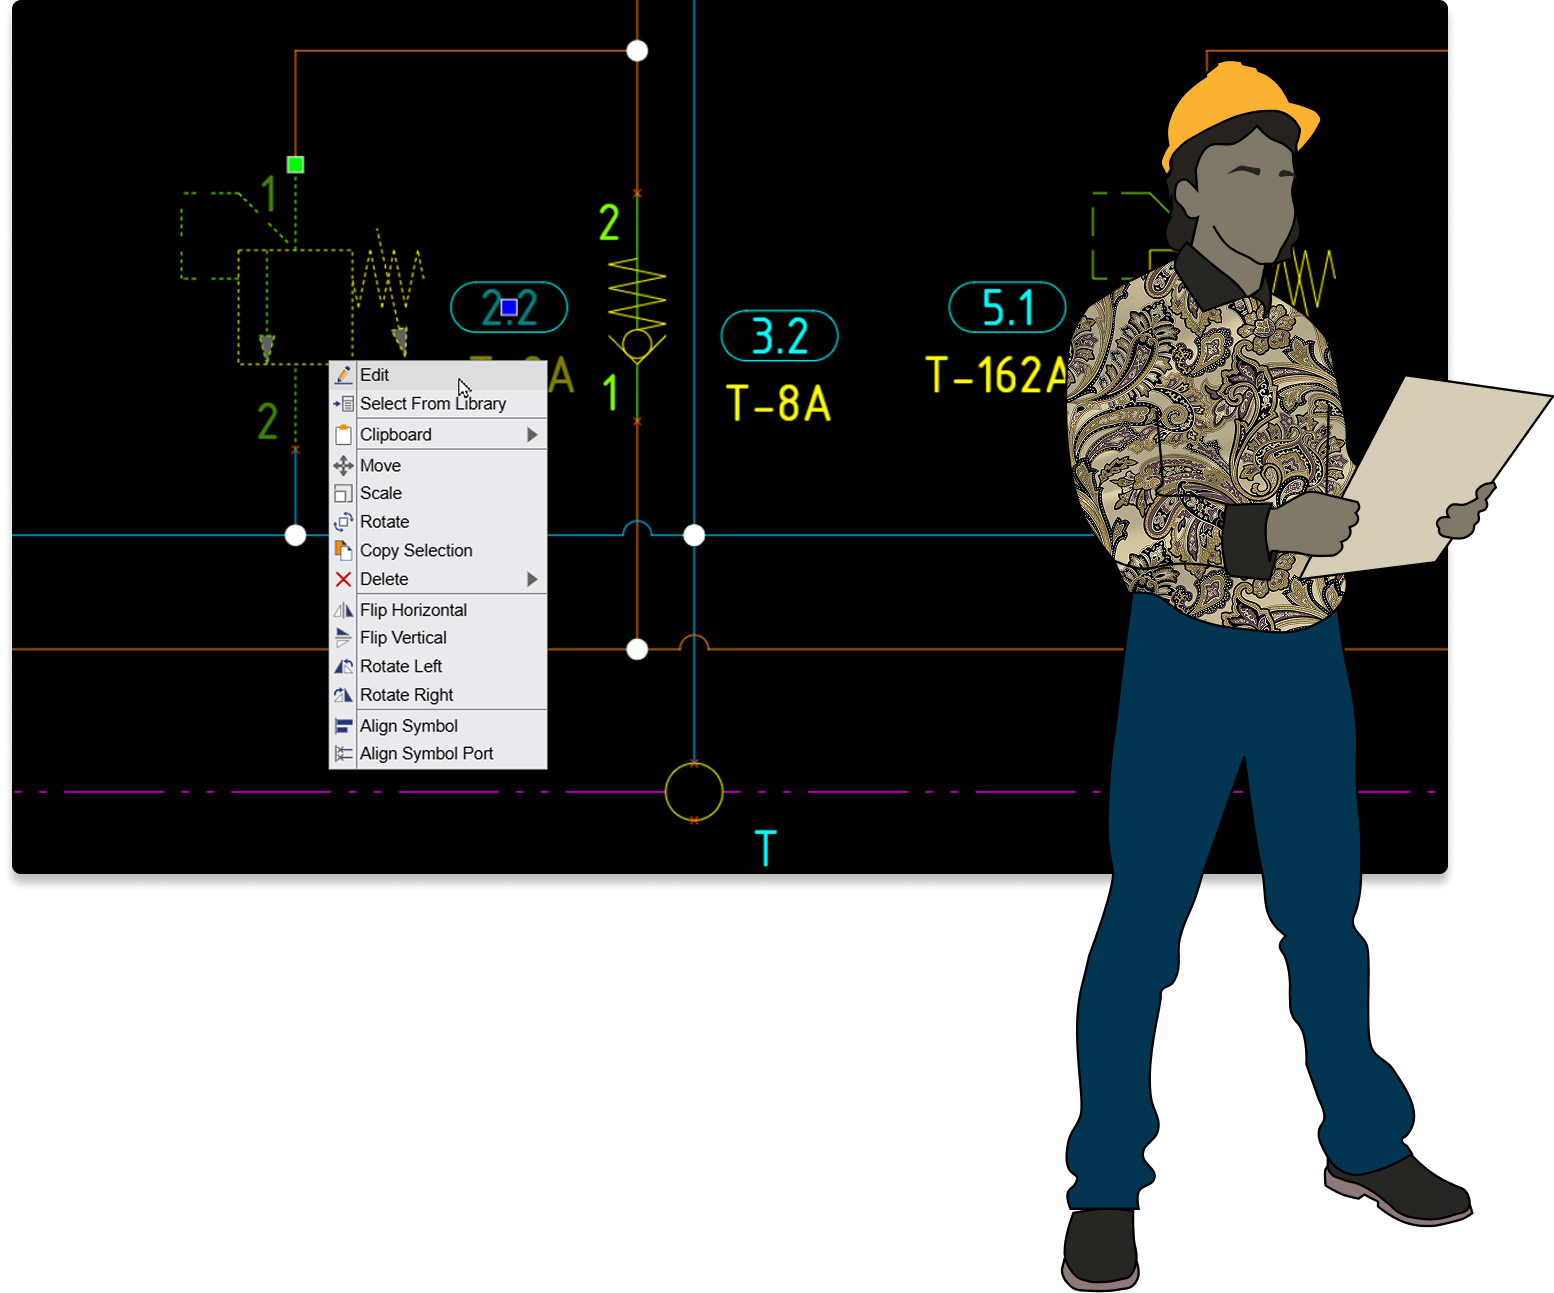Click the circular Rotate icon

[343, 521]
